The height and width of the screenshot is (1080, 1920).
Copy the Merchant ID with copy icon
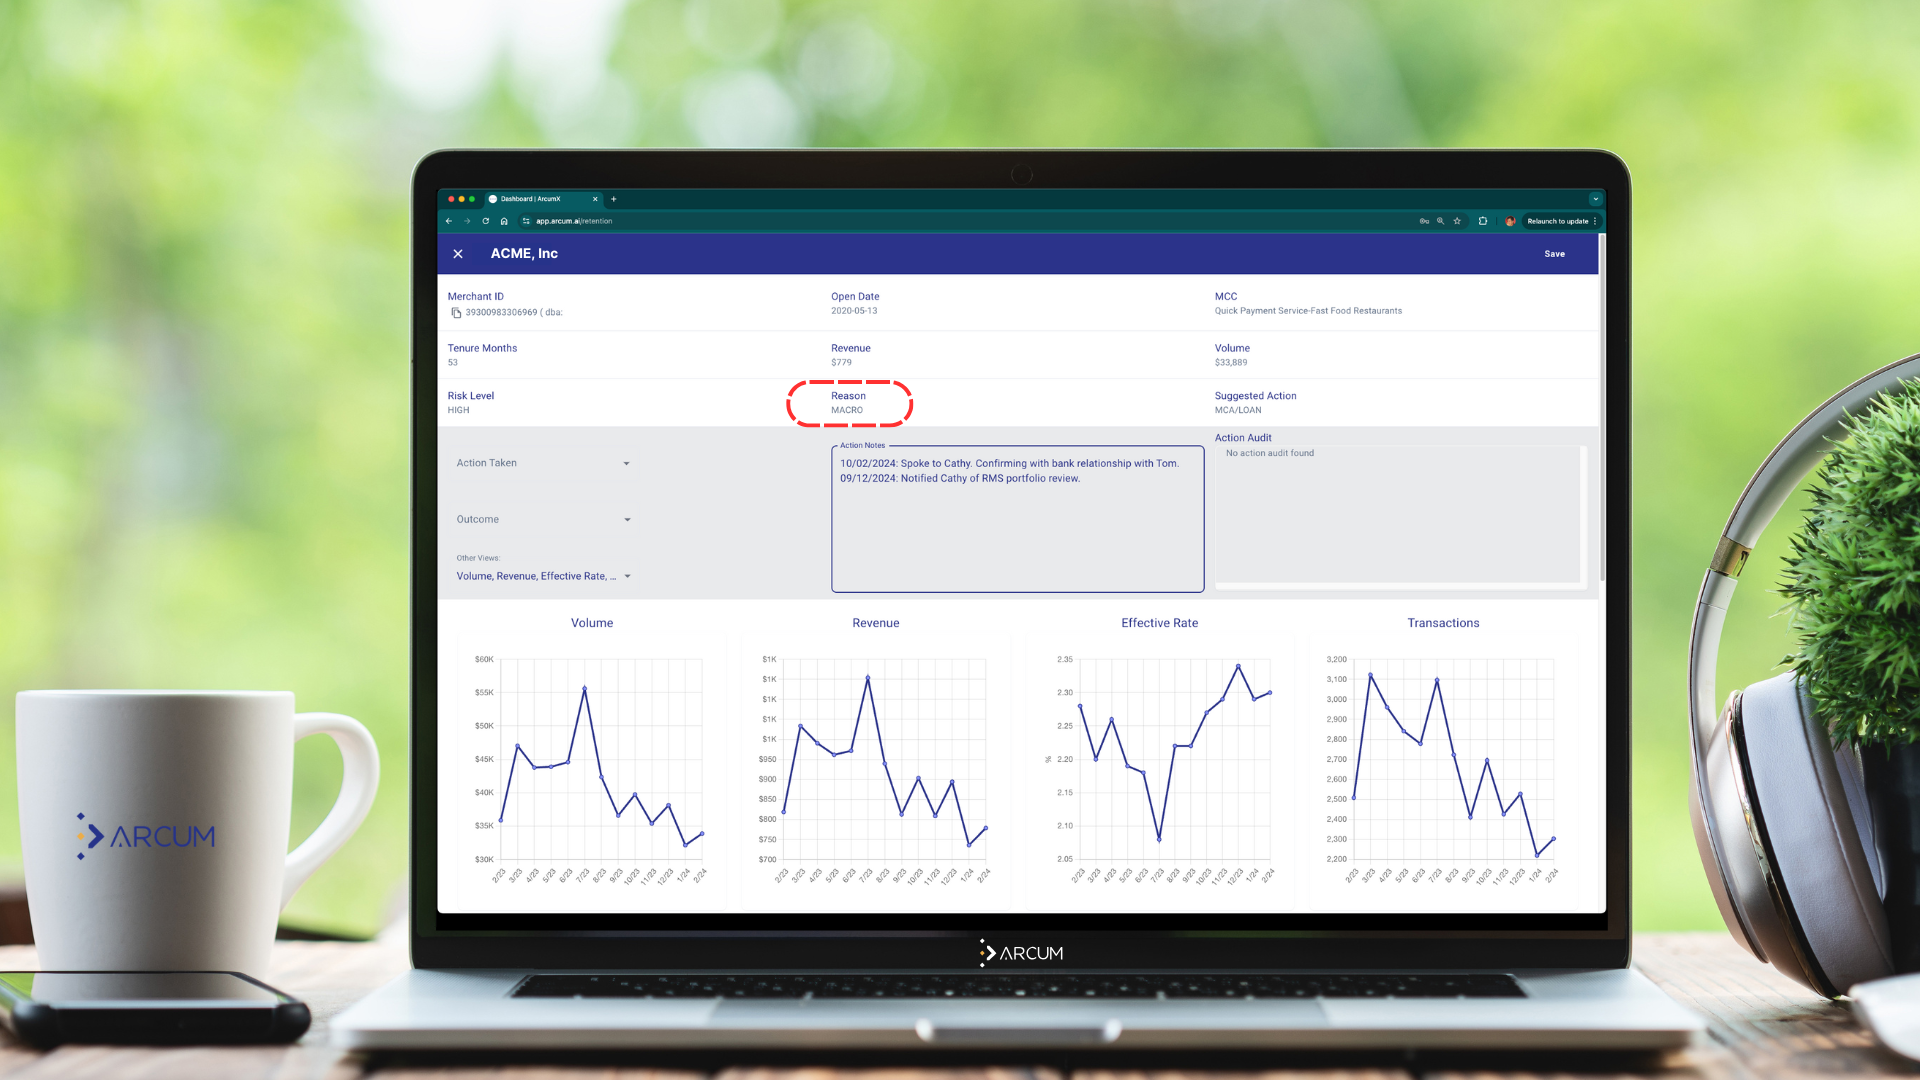click(456, 313)
